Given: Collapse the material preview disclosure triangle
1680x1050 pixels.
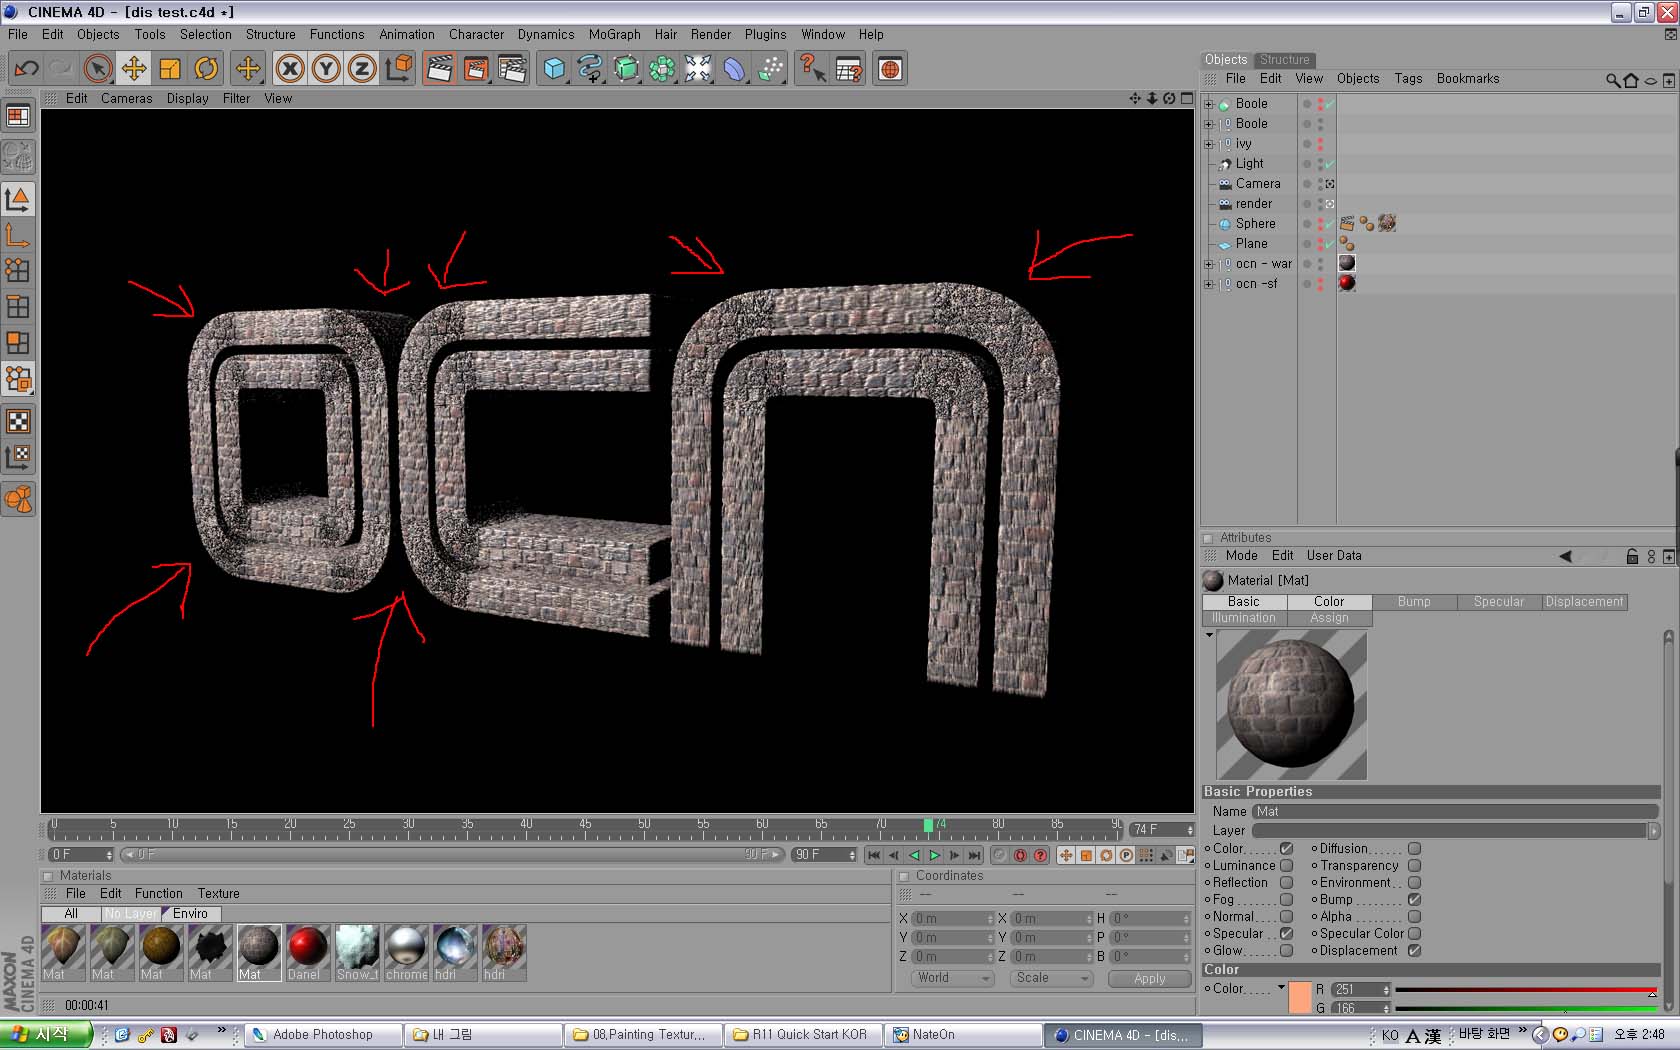Looking at the screenshot, I should click(x=1209, y=635).
